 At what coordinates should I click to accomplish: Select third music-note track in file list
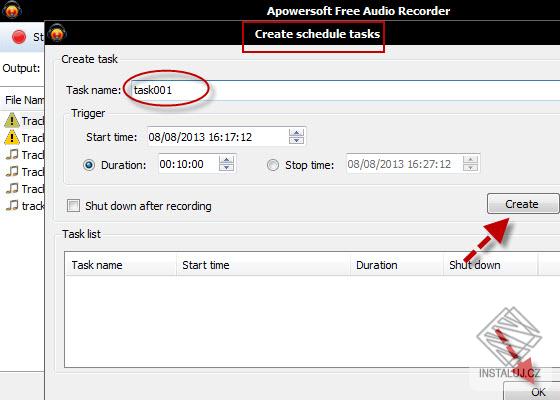pyautogui.click(x=24, y=189)
